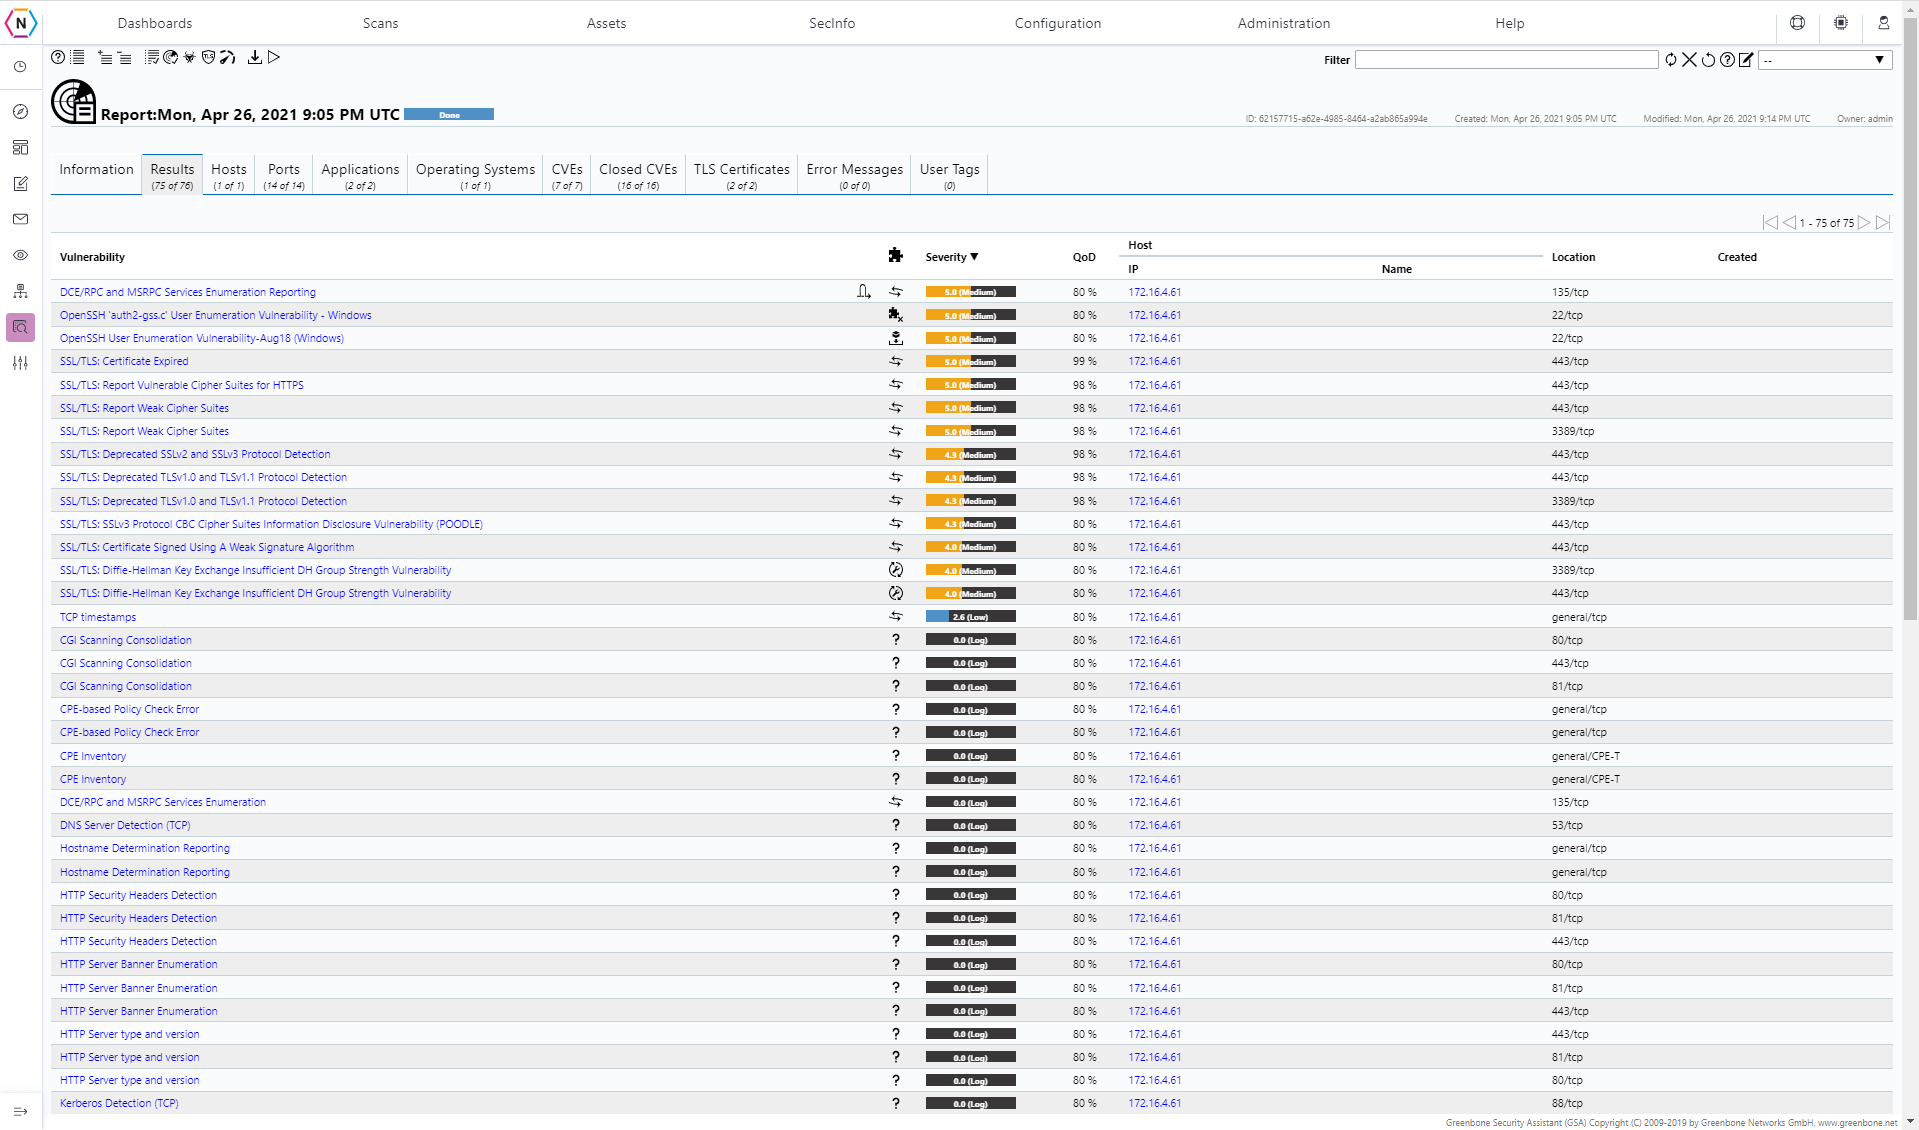Sort by Vulnerability column header

(x=92, y=257)
